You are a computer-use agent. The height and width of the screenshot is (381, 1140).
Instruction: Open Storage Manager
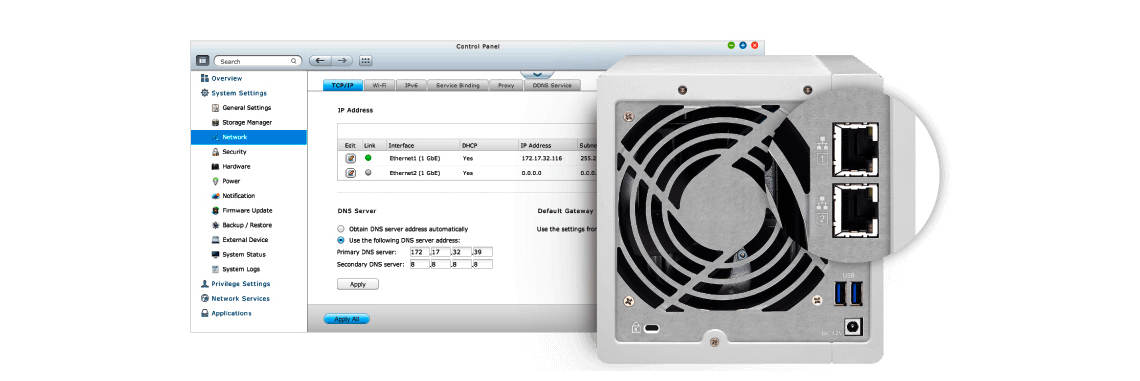point(247,122)
